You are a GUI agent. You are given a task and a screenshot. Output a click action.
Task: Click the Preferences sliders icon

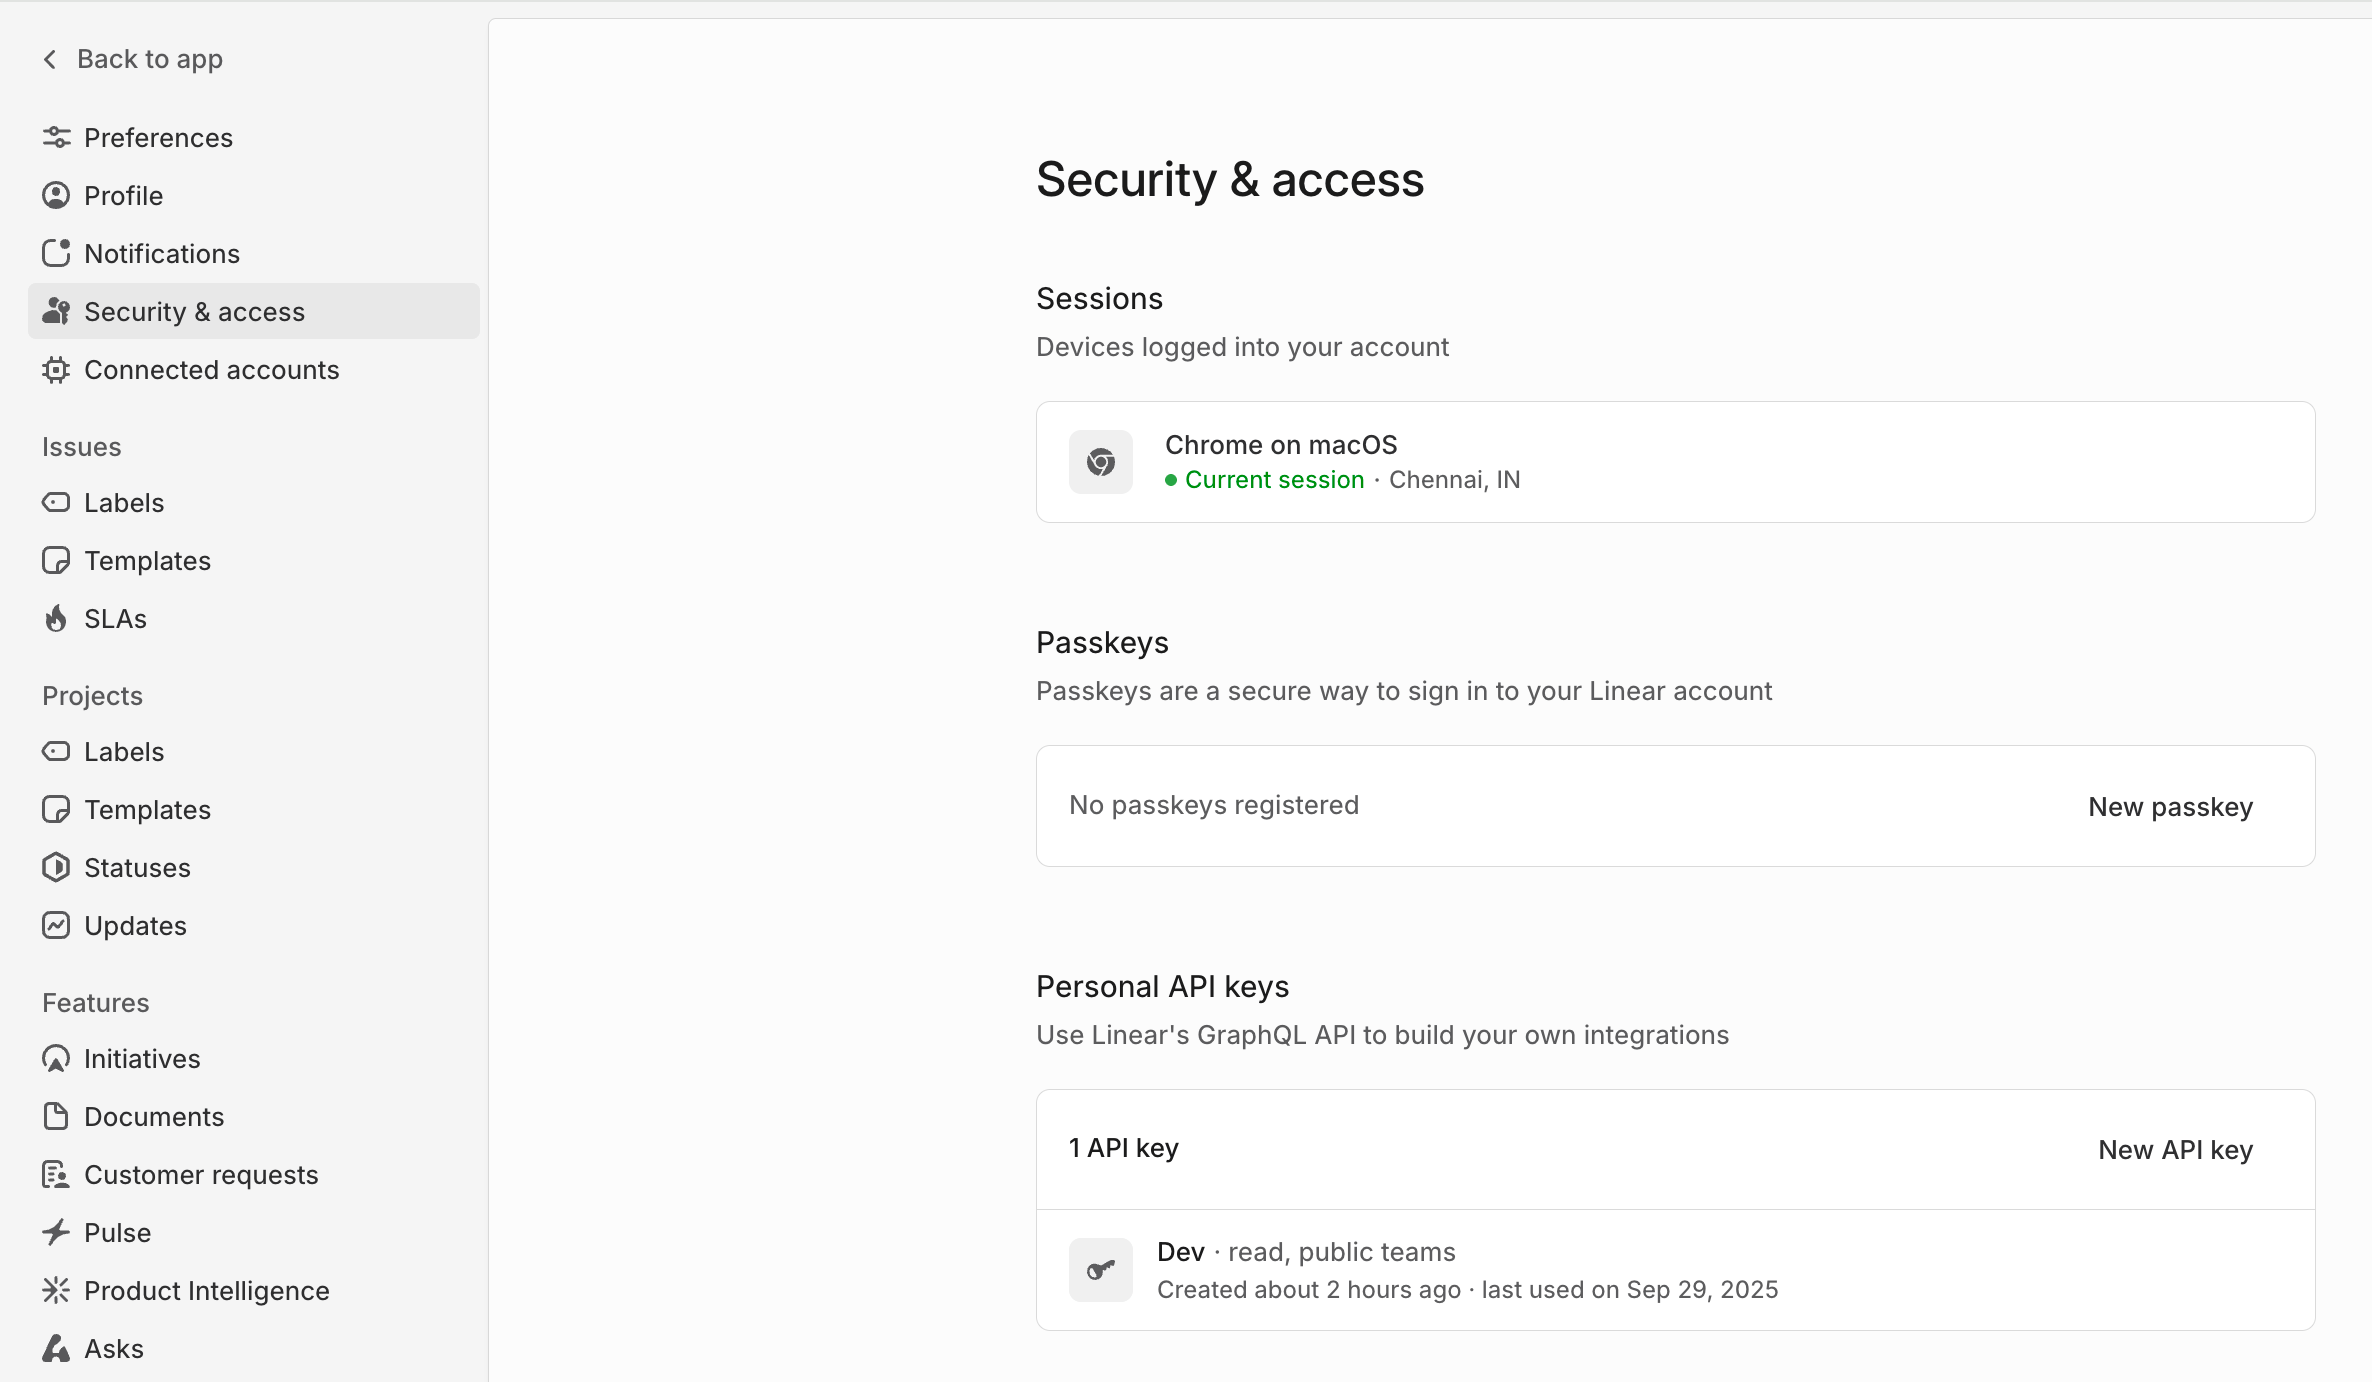56,138
